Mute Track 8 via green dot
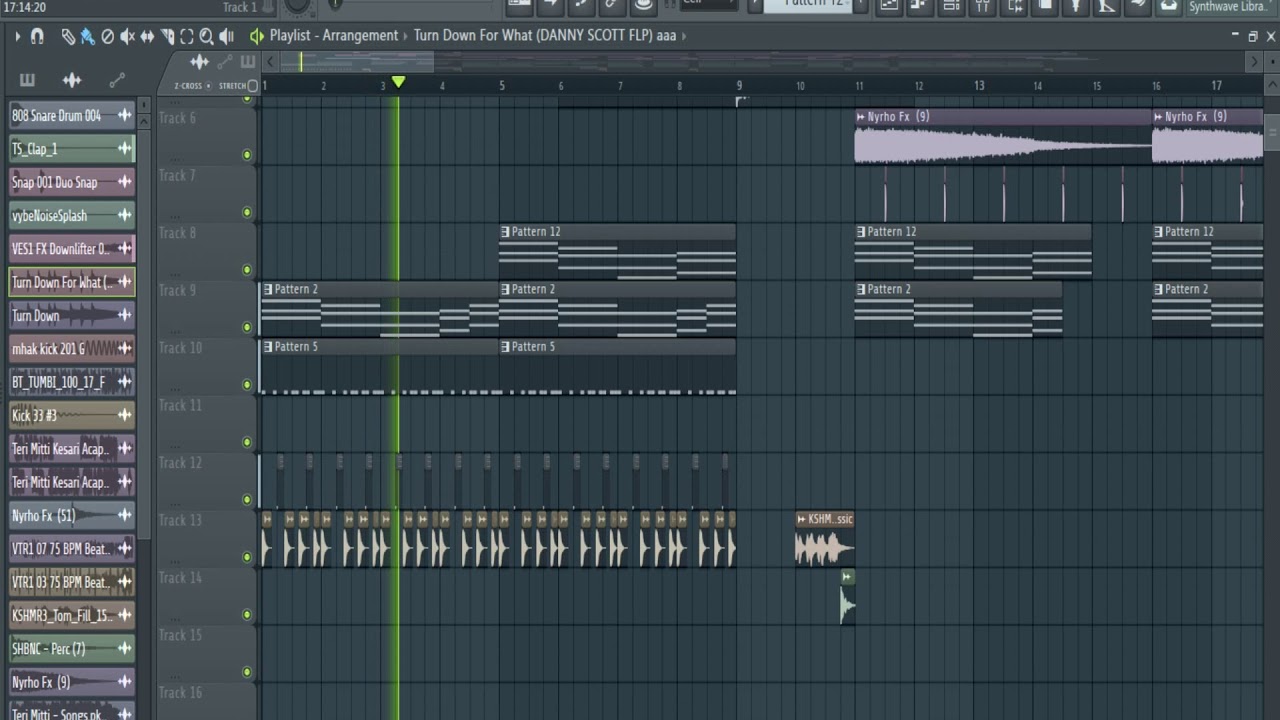 [x=247, y=270]
